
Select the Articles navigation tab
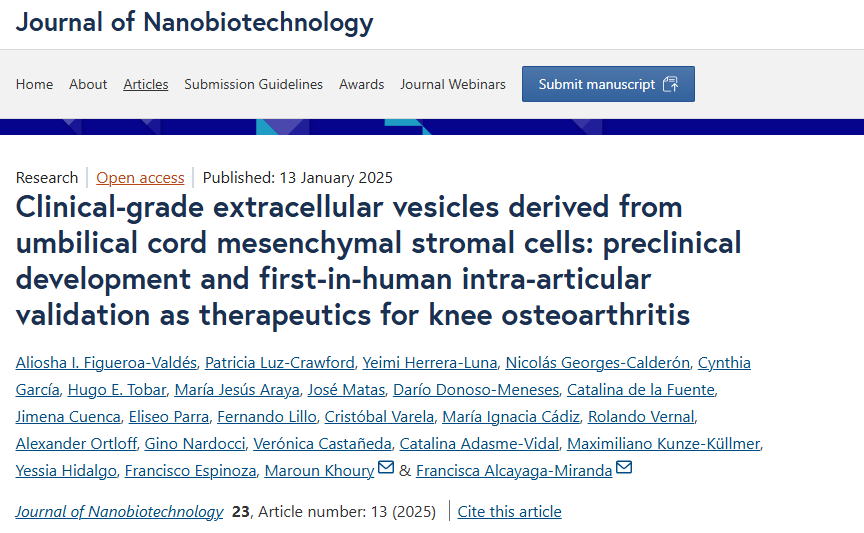[146, 84]
